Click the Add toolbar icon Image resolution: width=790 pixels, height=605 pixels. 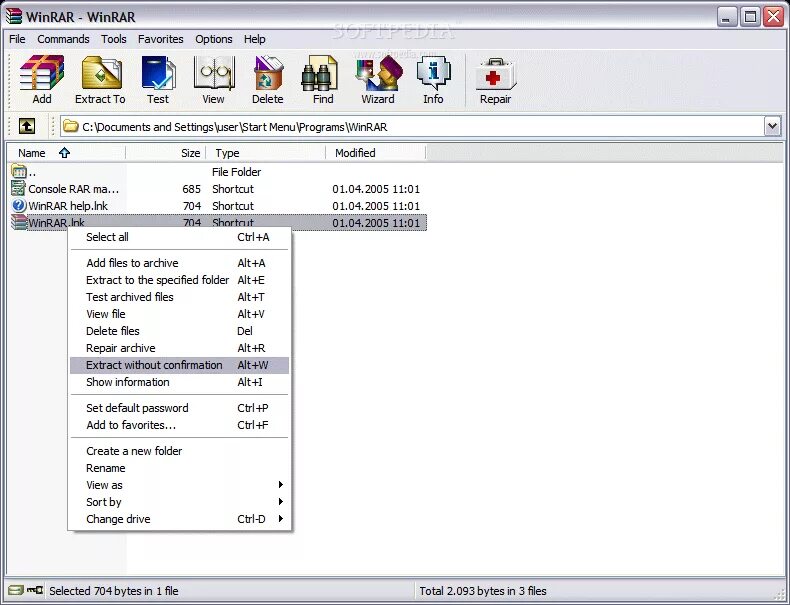coord(42,73)
